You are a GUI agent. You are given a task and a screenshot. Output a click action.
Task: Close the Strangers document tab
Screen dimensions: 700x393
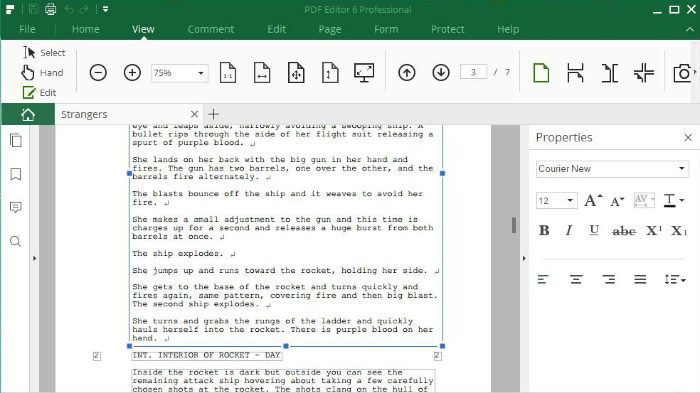coord(194,114)
